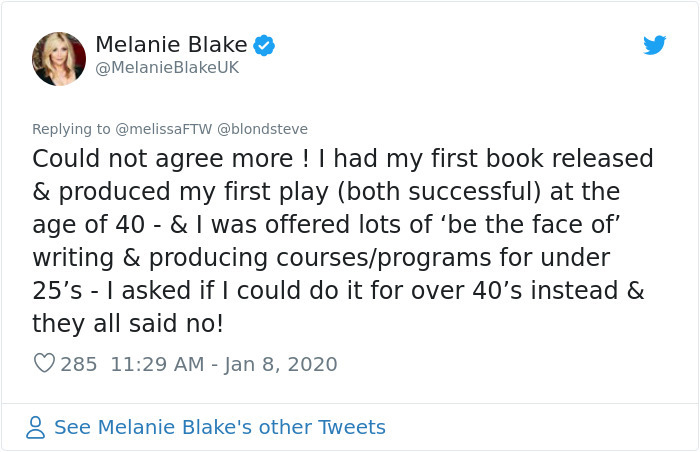700x452 pixels.
Task: Click the Twitter bird logo
Action: 654,44
